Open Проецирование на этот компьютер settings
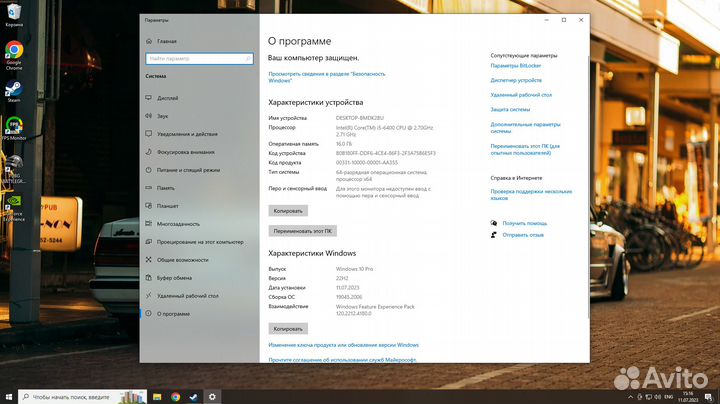 pos(199,241)
